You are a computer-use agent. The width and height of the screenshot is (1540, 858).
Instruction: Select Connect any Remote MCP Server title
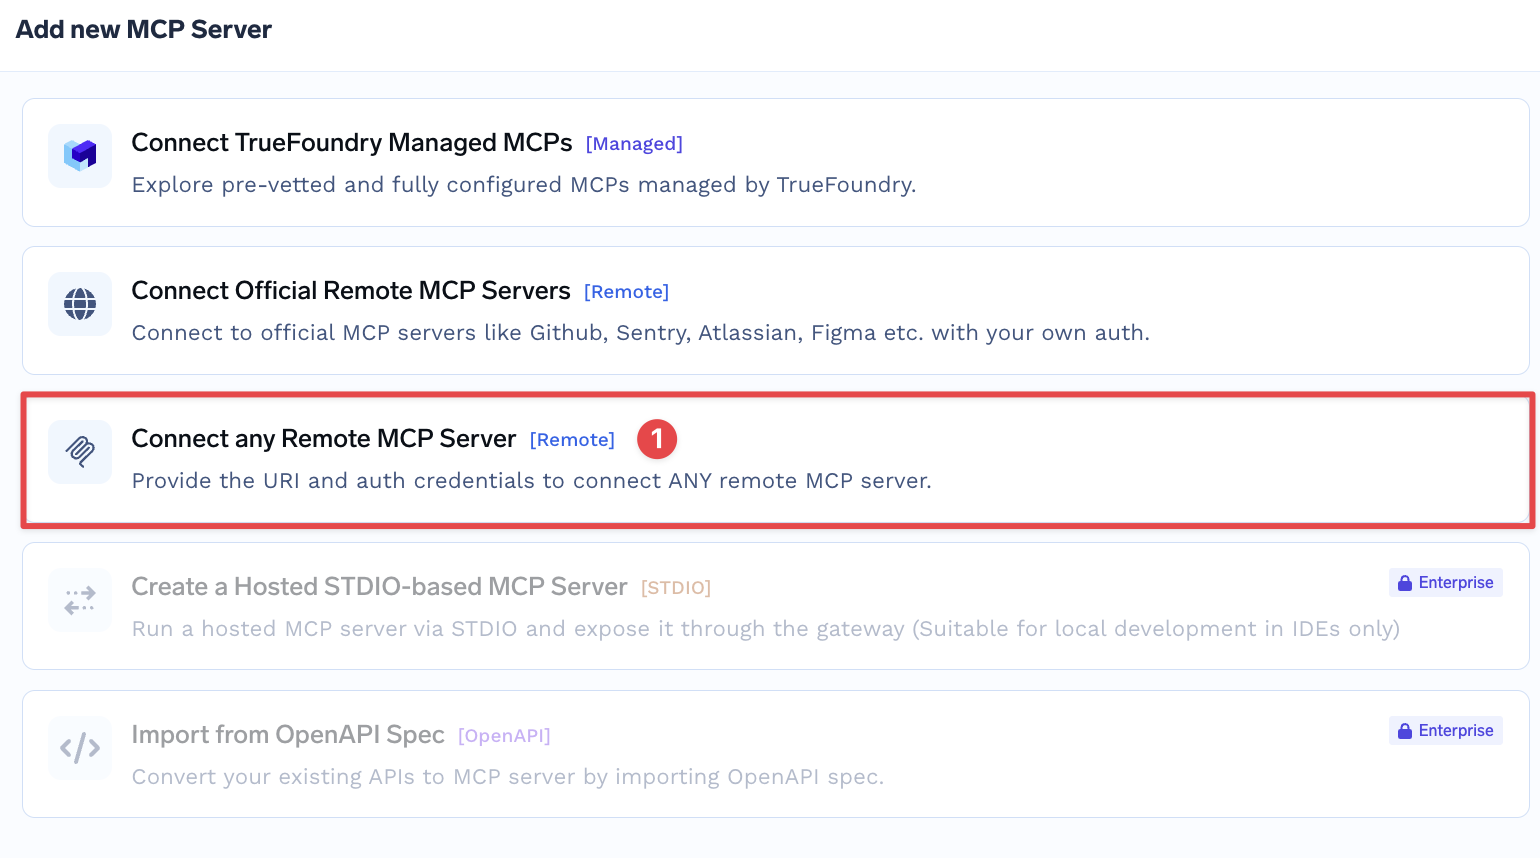point(324,439)
